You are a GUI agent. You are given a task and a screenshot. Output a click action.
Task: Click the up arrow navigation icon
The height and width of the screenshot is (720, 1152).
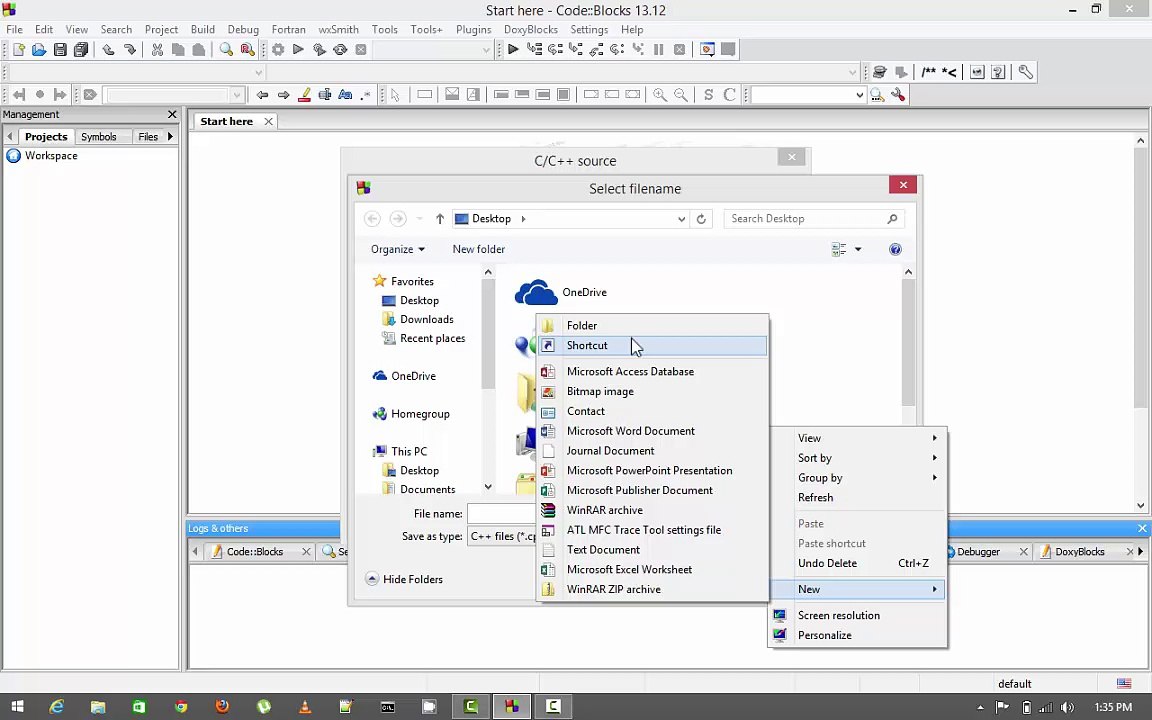coord(439,219)
